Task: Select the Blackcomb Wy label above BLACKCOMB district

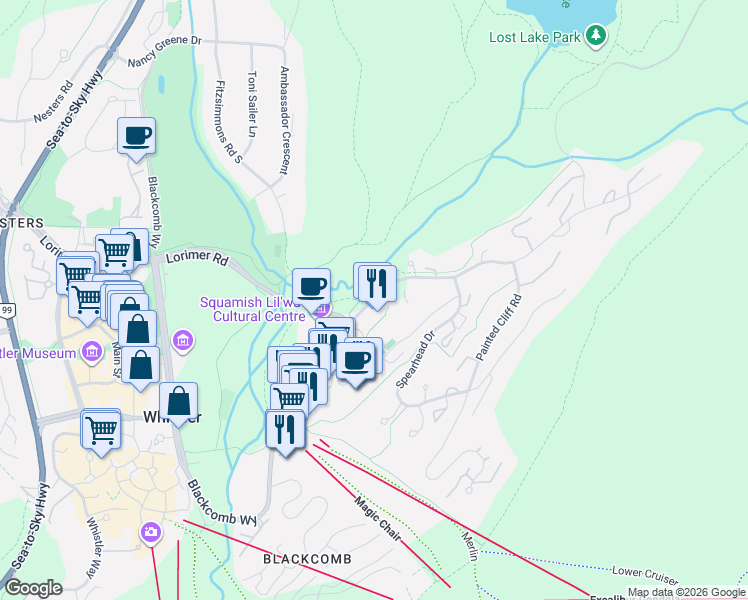Action: pos(222,503)
